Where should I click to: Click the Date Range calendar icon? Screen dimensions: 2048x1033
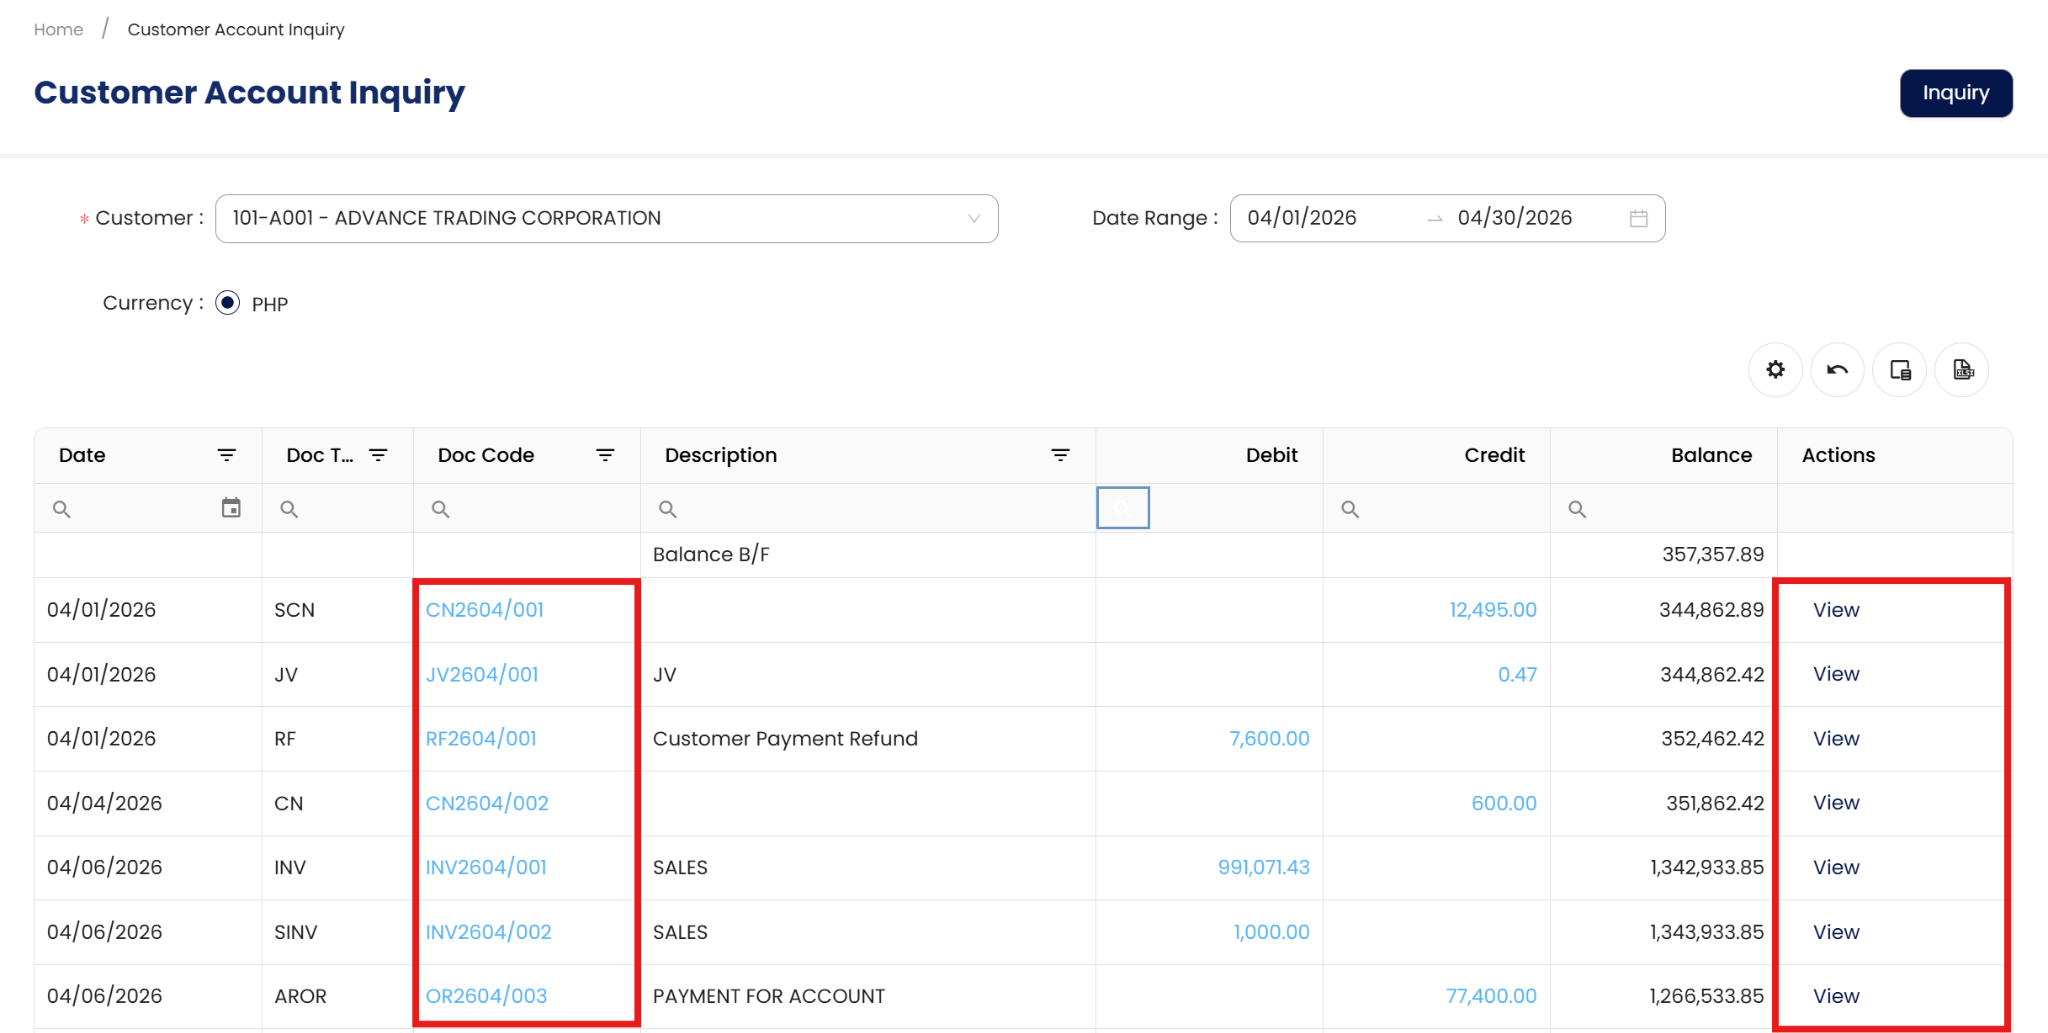coord(1638,218)
